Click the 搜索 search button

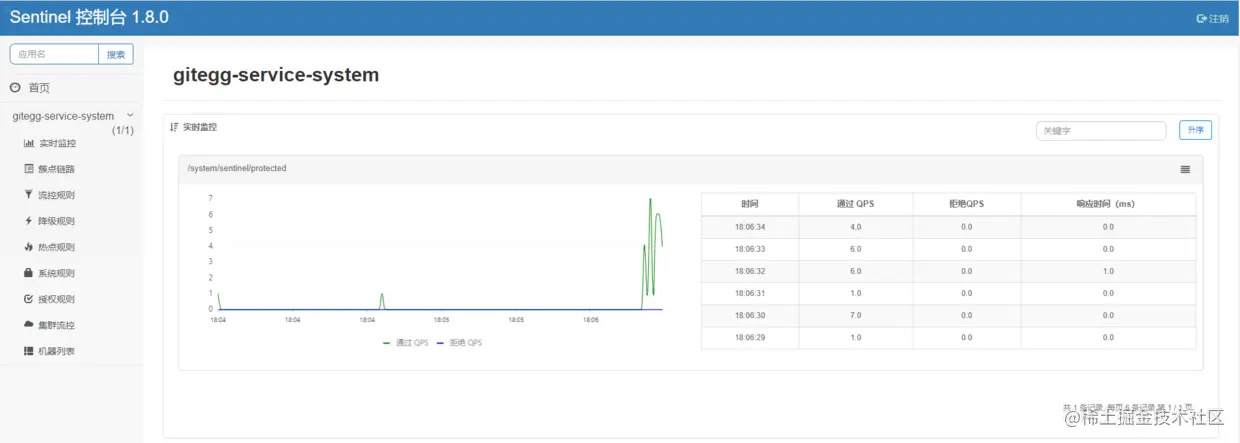(x=116, y=54)
